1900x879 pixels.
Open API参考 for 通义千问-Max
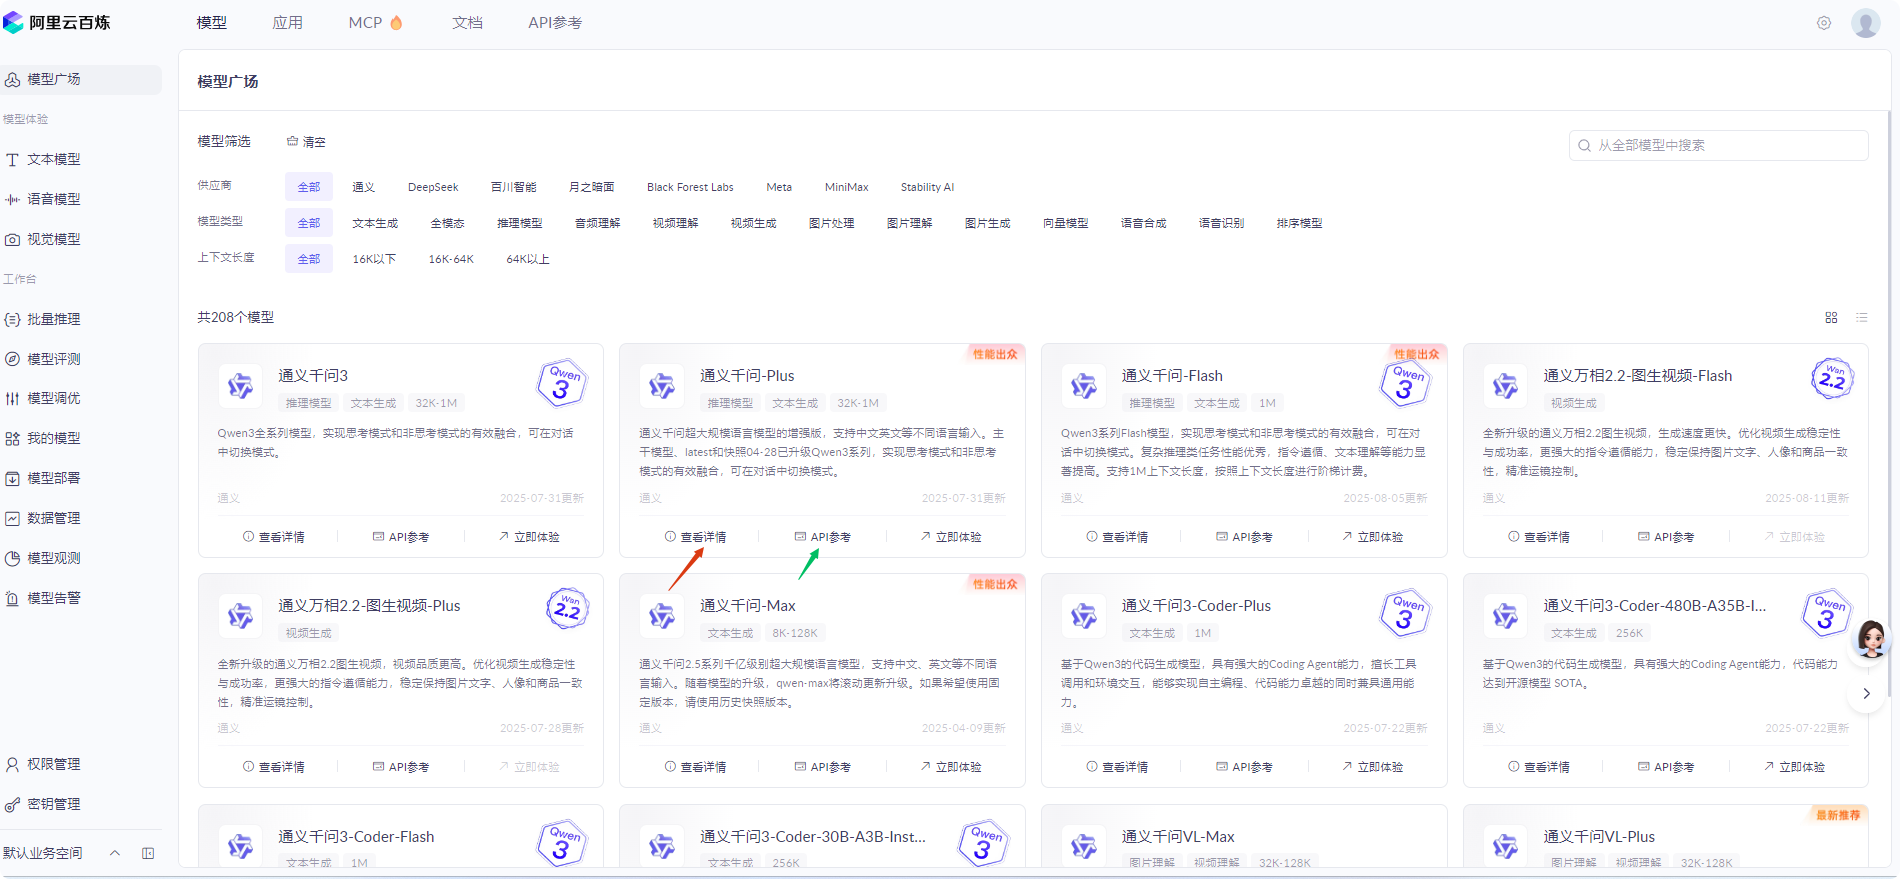pyautogui.click(x=823, y=767)
